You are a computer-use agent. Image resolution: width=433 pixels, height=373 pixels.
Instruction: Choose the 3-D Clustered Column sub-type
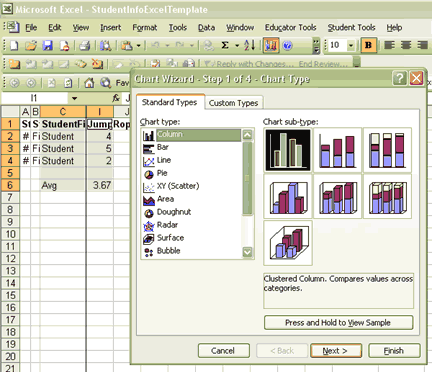click(x=288, y=197)
